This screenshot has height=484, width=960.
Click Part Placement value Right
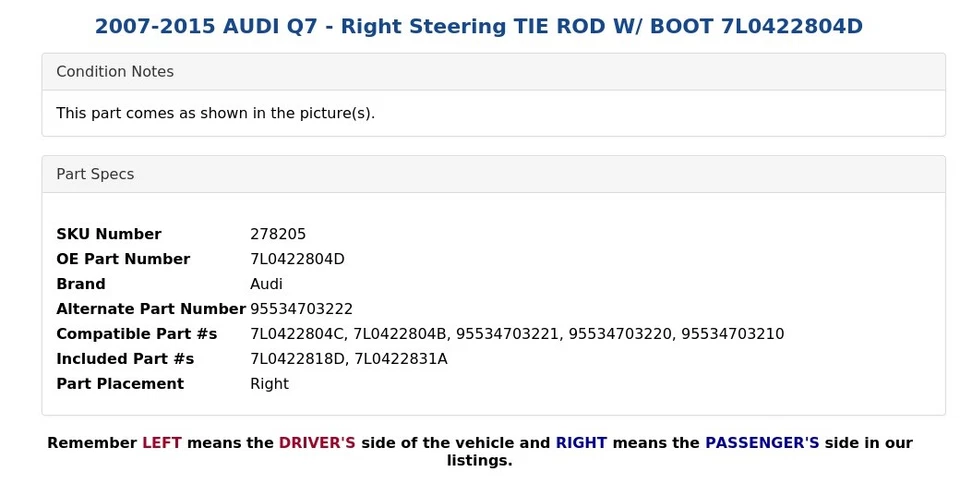[269, 384]
